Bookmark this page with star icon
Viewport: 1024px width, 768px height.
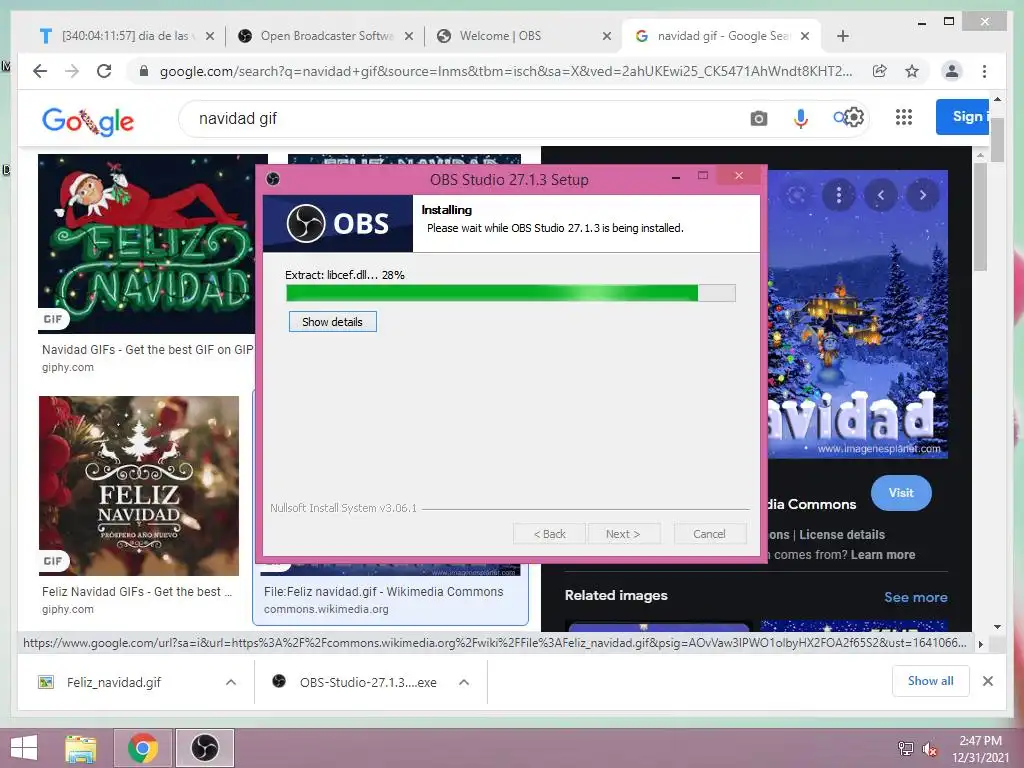coord(912,71)
